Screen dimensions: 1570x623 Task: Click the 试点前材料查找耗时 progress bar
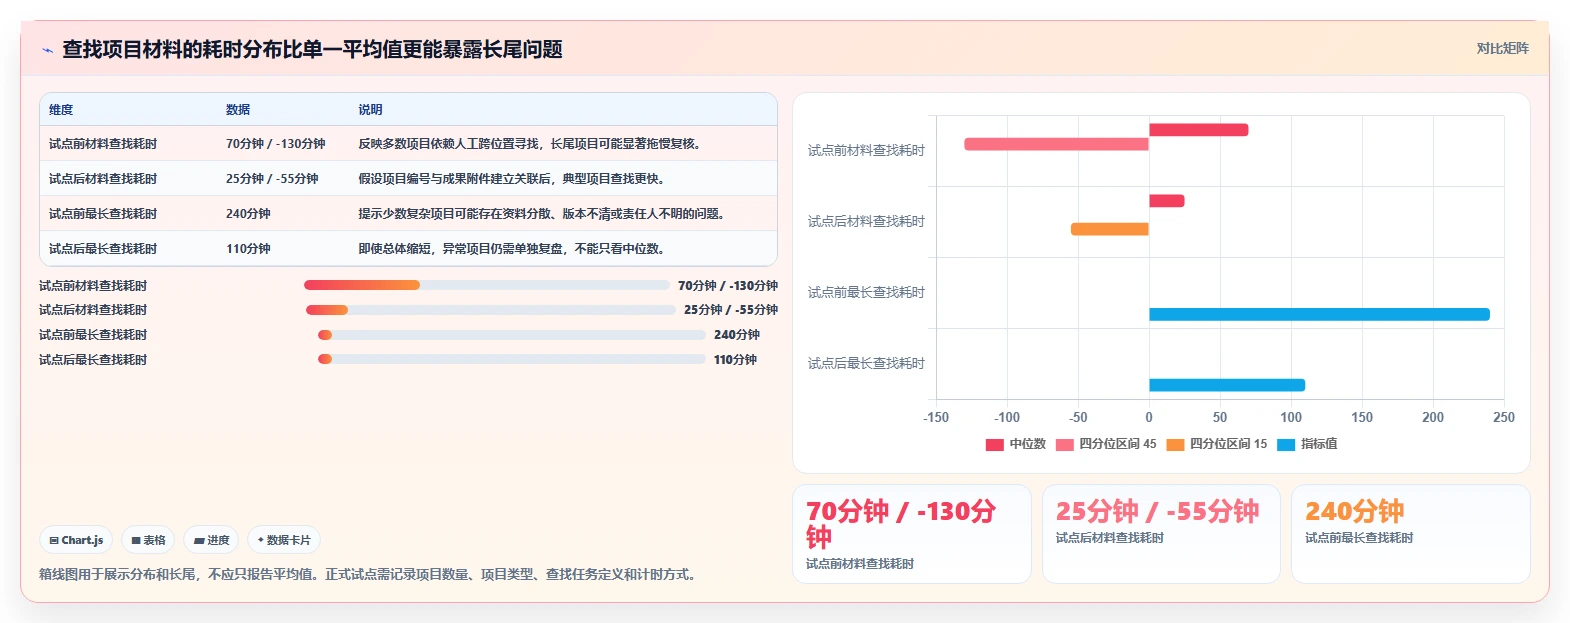tap(487, 285)
